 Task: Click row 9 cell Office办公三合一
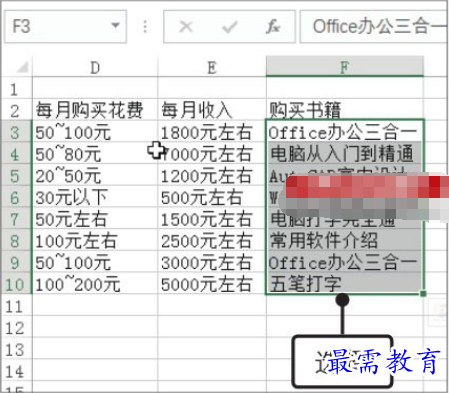pyautogui.click(x=345, y=262)
